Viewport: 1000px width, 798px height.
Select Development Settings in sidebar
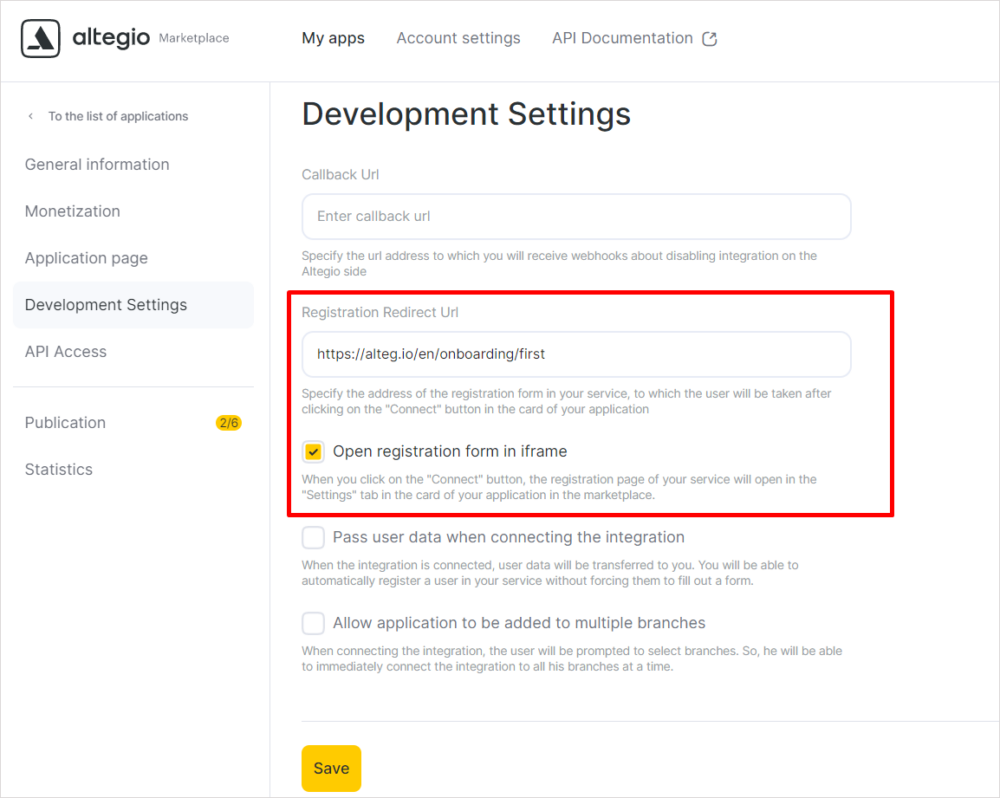[x=133, y=305]
